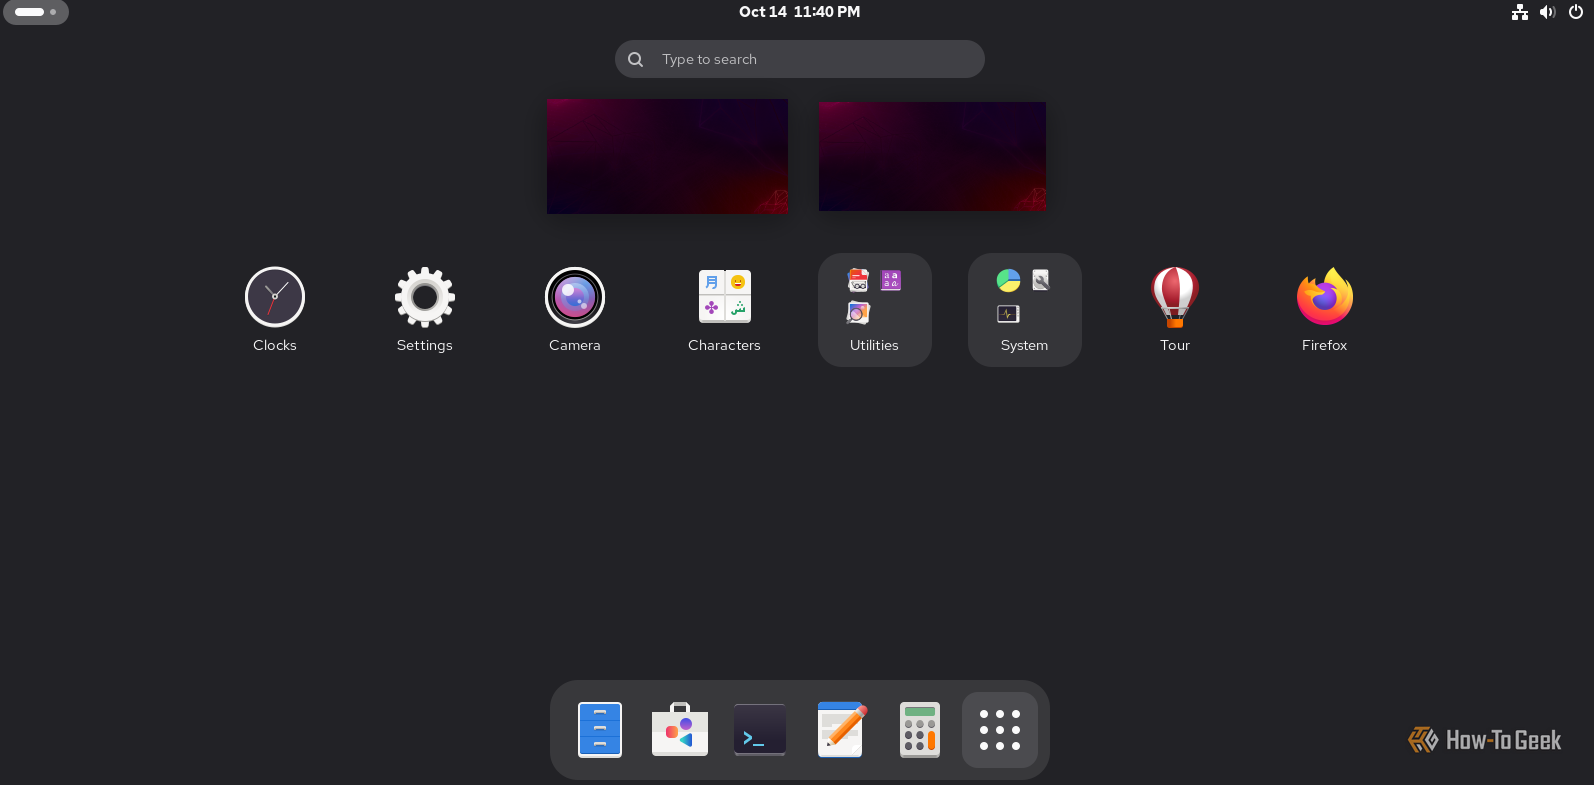The width and height of the screenshot is (1594, 785).
Task: Open Software store from the dock
Action: pyautogui.click(x=680, y=730)
